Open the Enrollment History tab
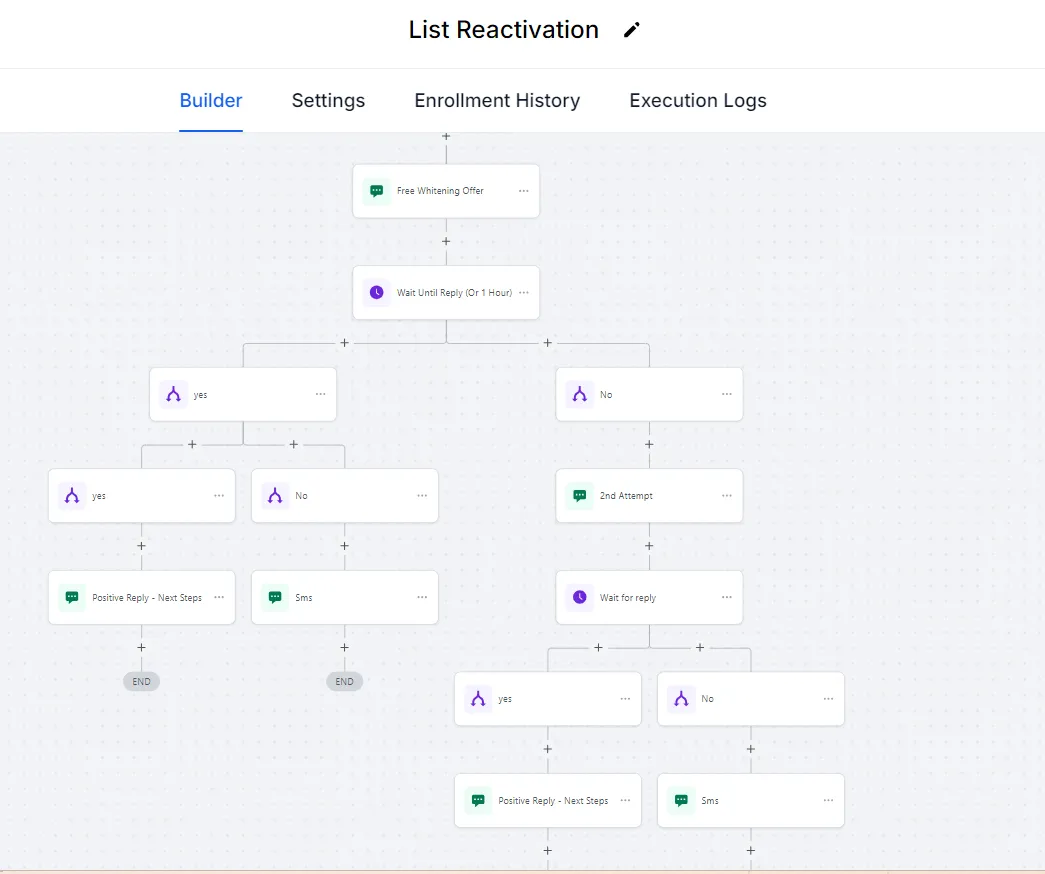 pyautogui.click(x=497, y=101)
